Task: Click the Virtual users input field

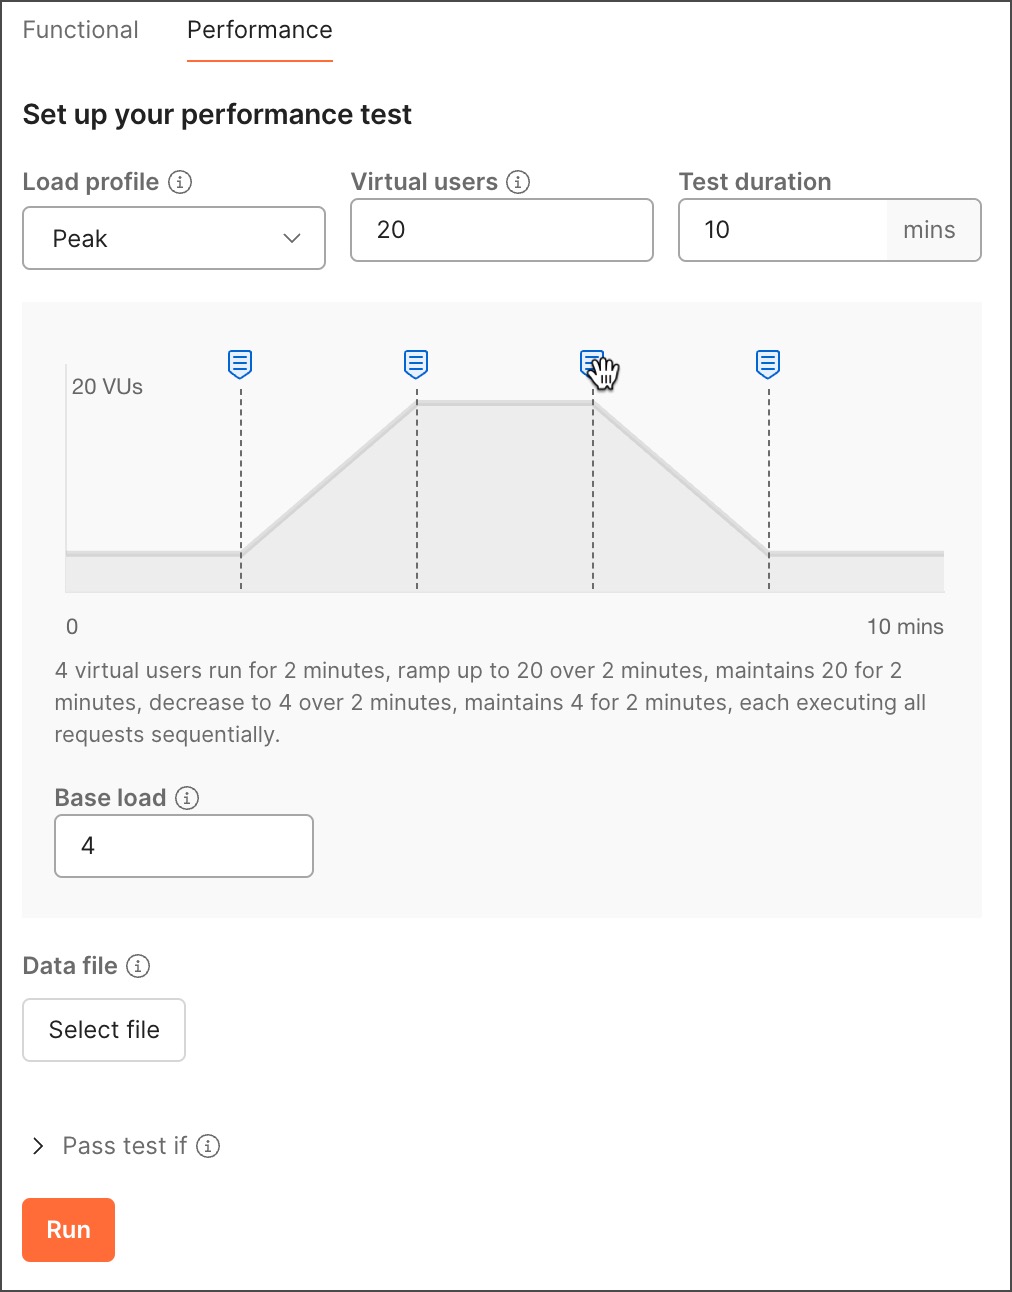Action: click(x=501, y=230)
